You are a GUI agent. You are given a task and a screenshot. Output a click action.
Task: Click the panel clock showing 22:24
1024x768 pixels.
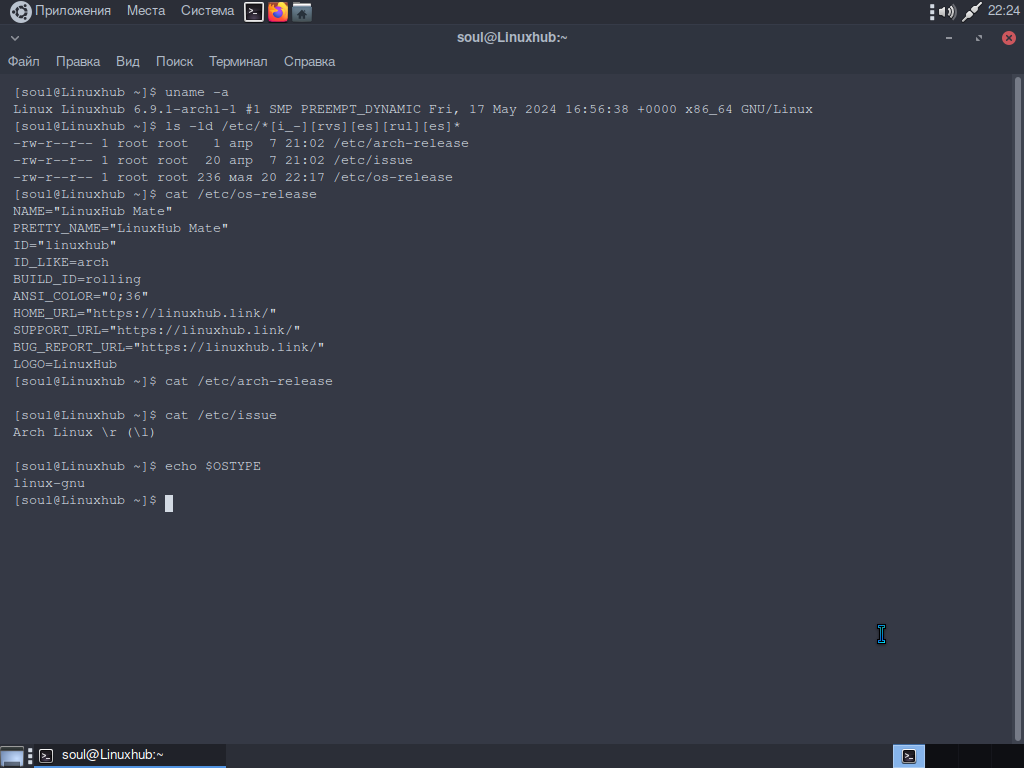[x=1003, y=10]
